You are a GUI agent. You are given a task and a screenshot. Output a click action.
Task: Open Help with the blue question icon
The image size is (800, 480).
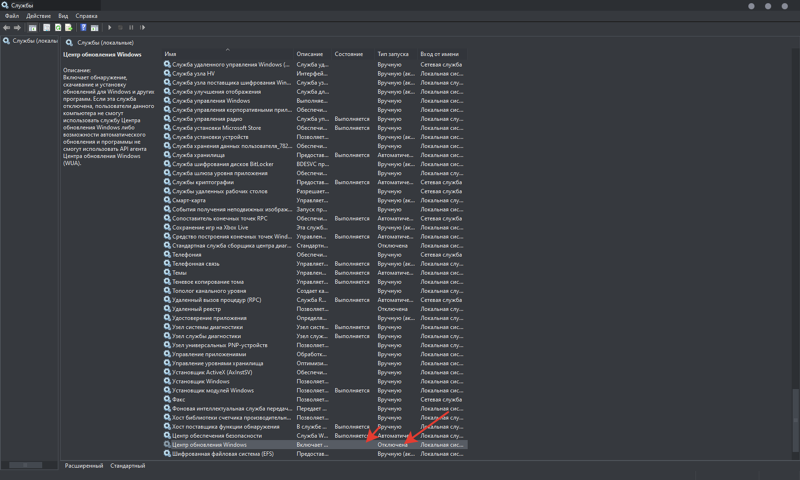(x=83, y=28)
